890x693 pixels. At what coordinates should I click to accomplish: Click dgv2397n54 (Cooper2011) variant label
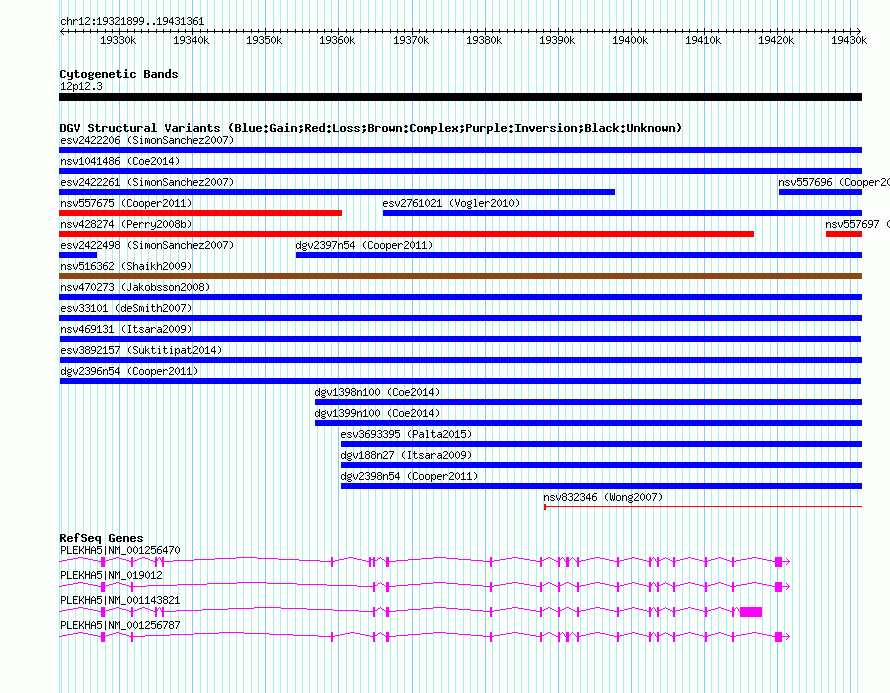click(x=364, y=245)
